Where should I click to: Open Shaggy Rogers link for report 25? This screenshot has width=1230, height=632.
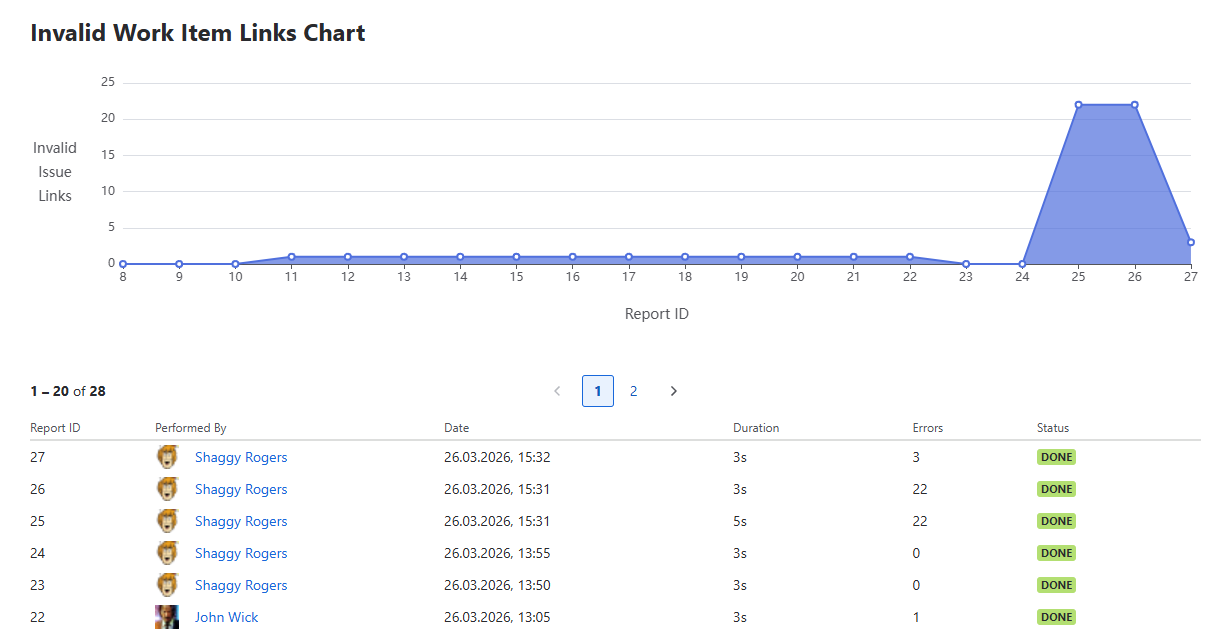pos(241,521)
